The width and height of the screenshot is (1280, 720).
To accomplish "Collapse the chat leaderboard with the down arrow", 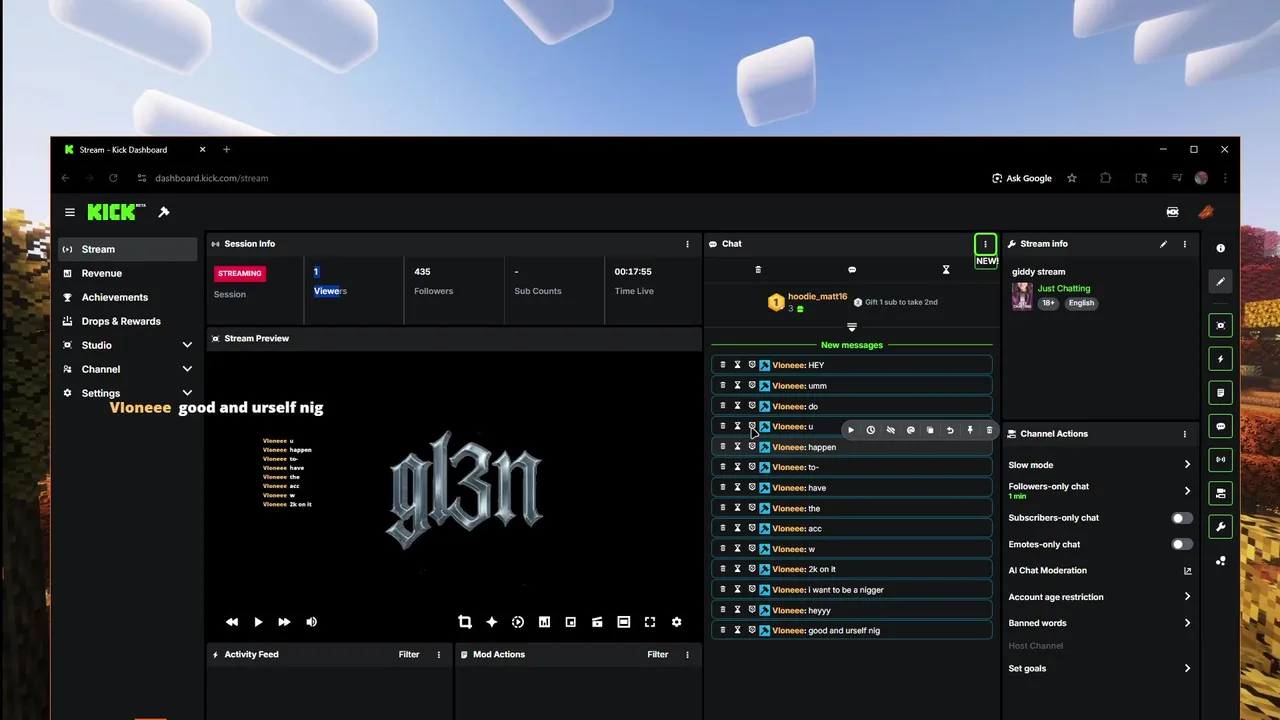I will click(852, 327).
